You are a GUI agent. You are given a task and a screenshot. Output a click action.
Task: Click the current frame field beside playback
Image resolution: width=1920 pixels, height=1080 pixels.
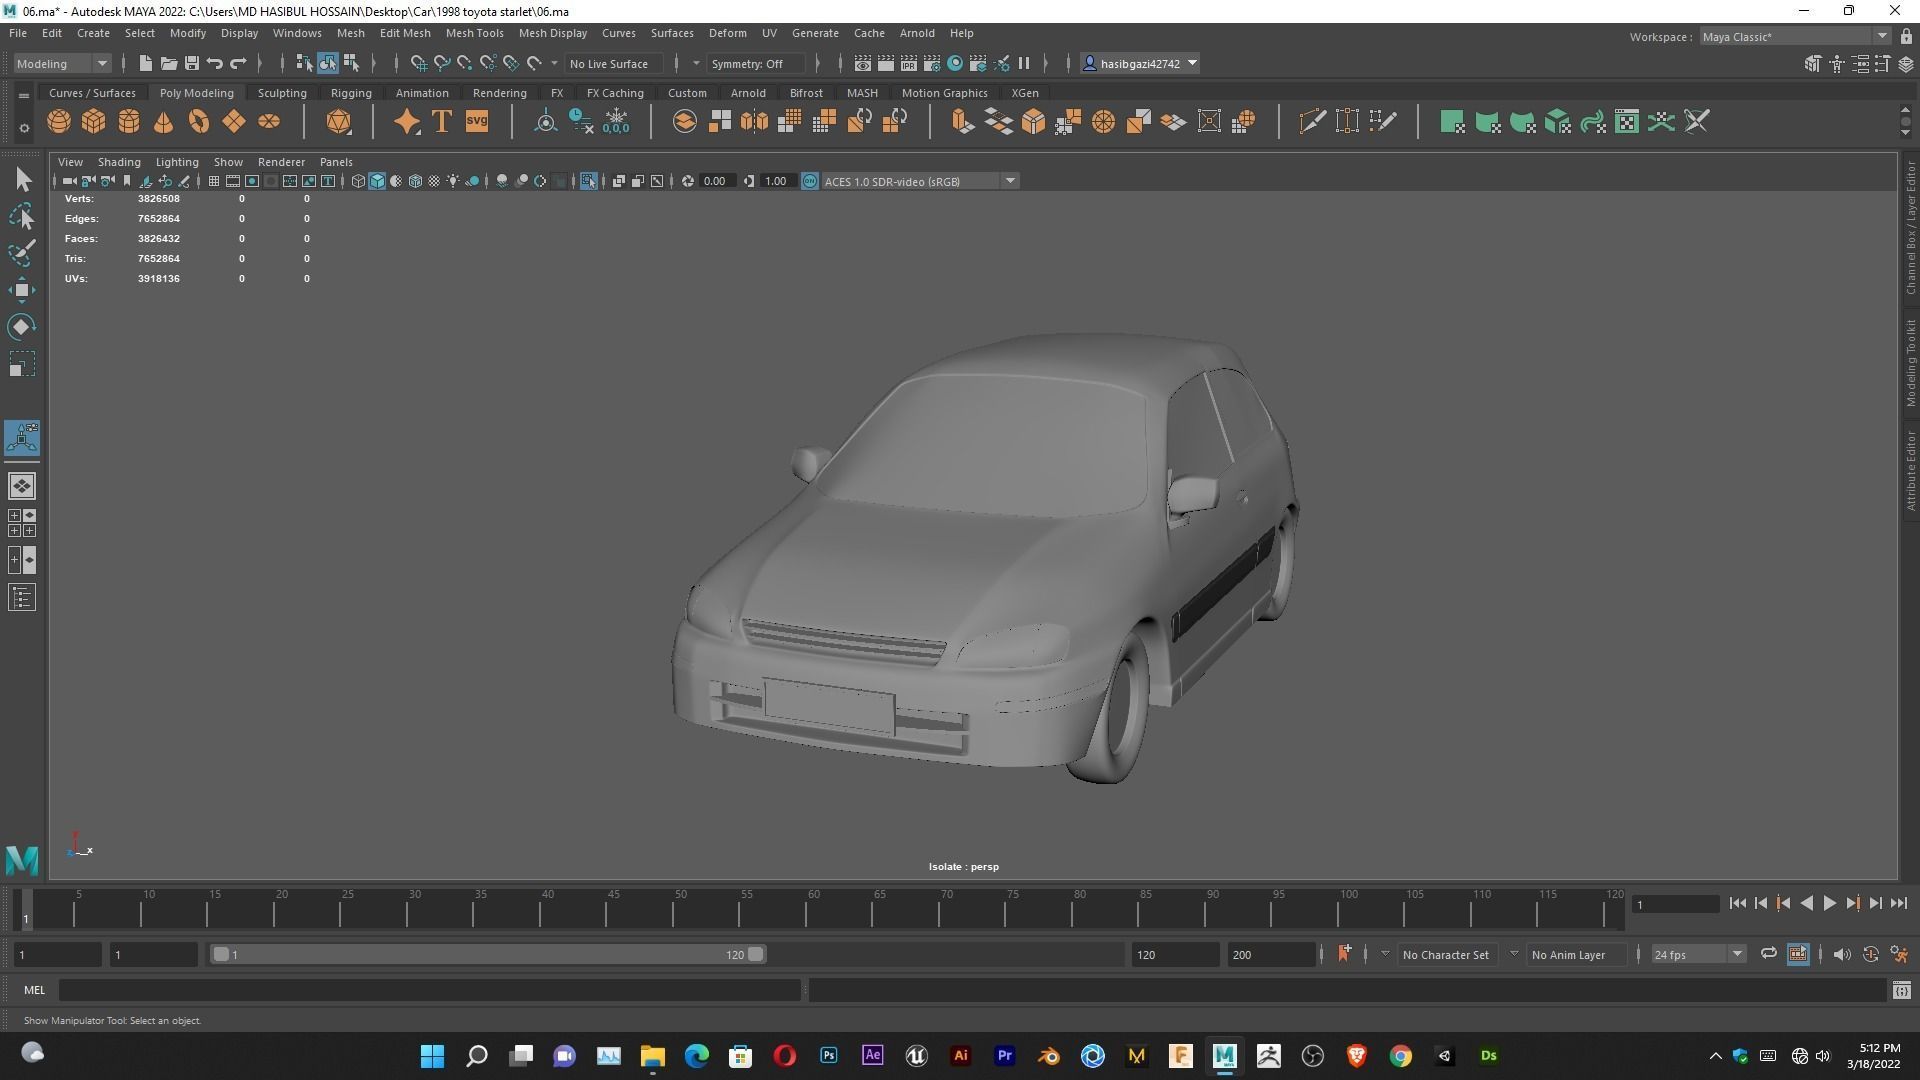(1675, 904)
